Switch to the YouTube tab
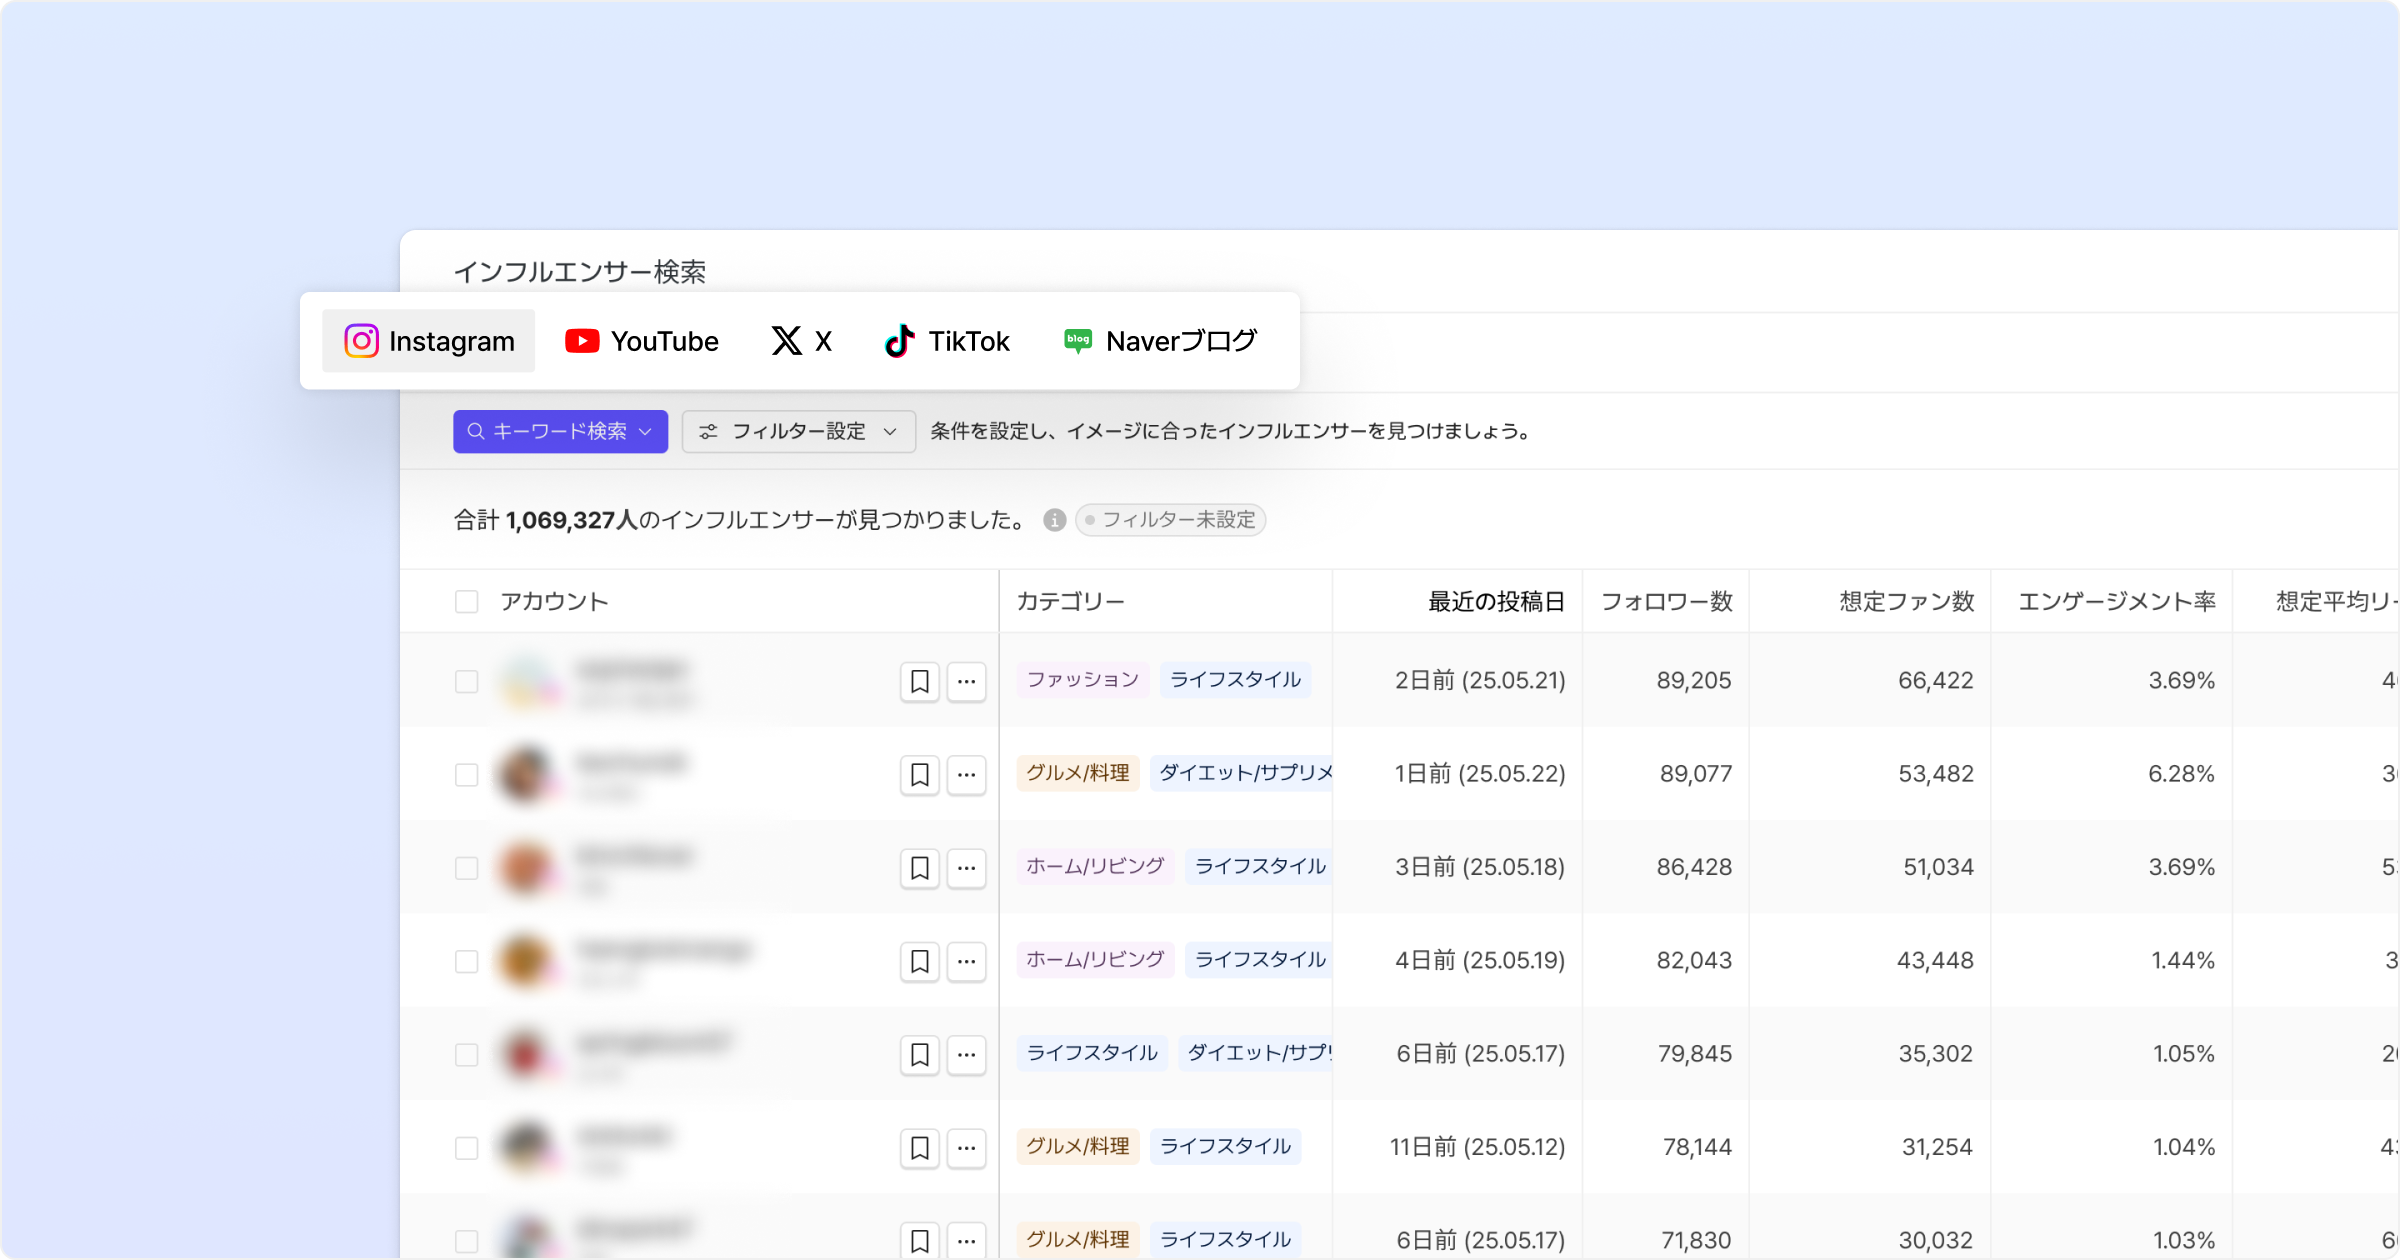 [642, 341]
